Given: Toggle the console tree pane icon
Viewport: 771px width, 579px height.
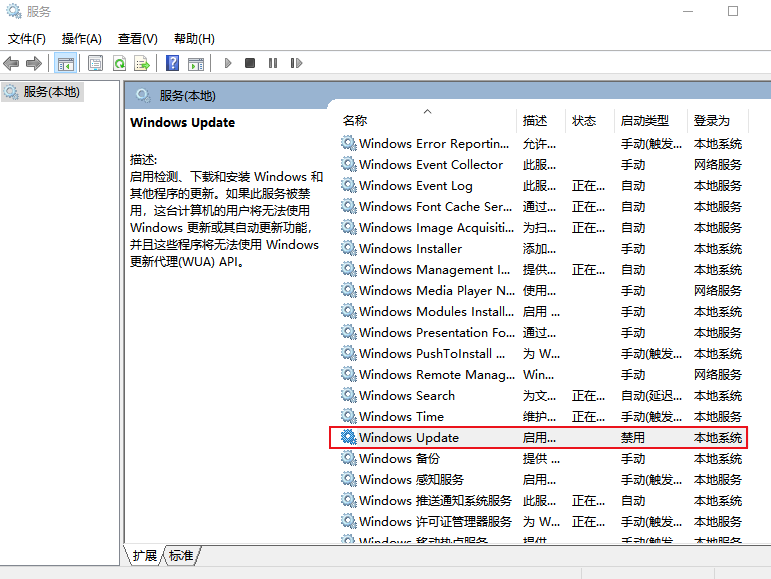Looking at the screenshot, I should tap(65, 63).
